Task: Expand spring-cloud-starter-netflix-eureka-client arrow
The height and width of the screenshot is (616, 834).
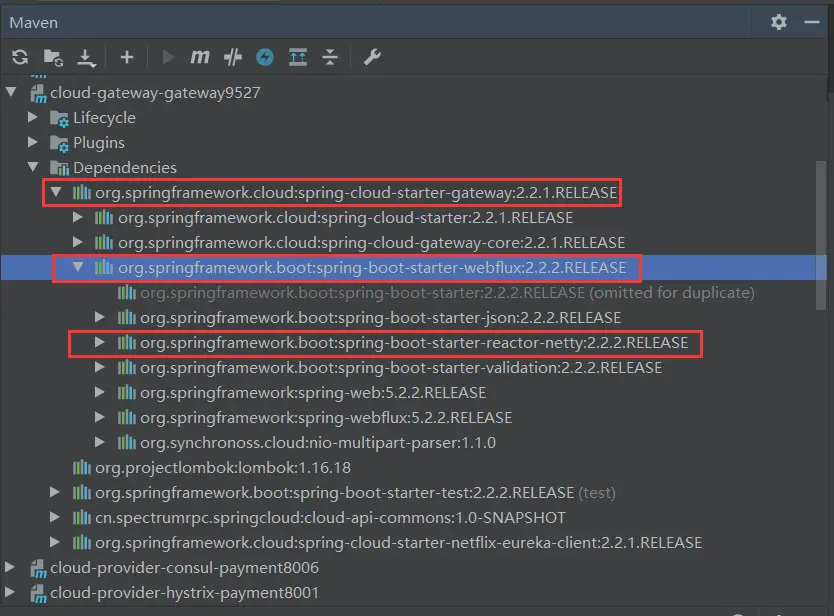Action: coord(55,542)
